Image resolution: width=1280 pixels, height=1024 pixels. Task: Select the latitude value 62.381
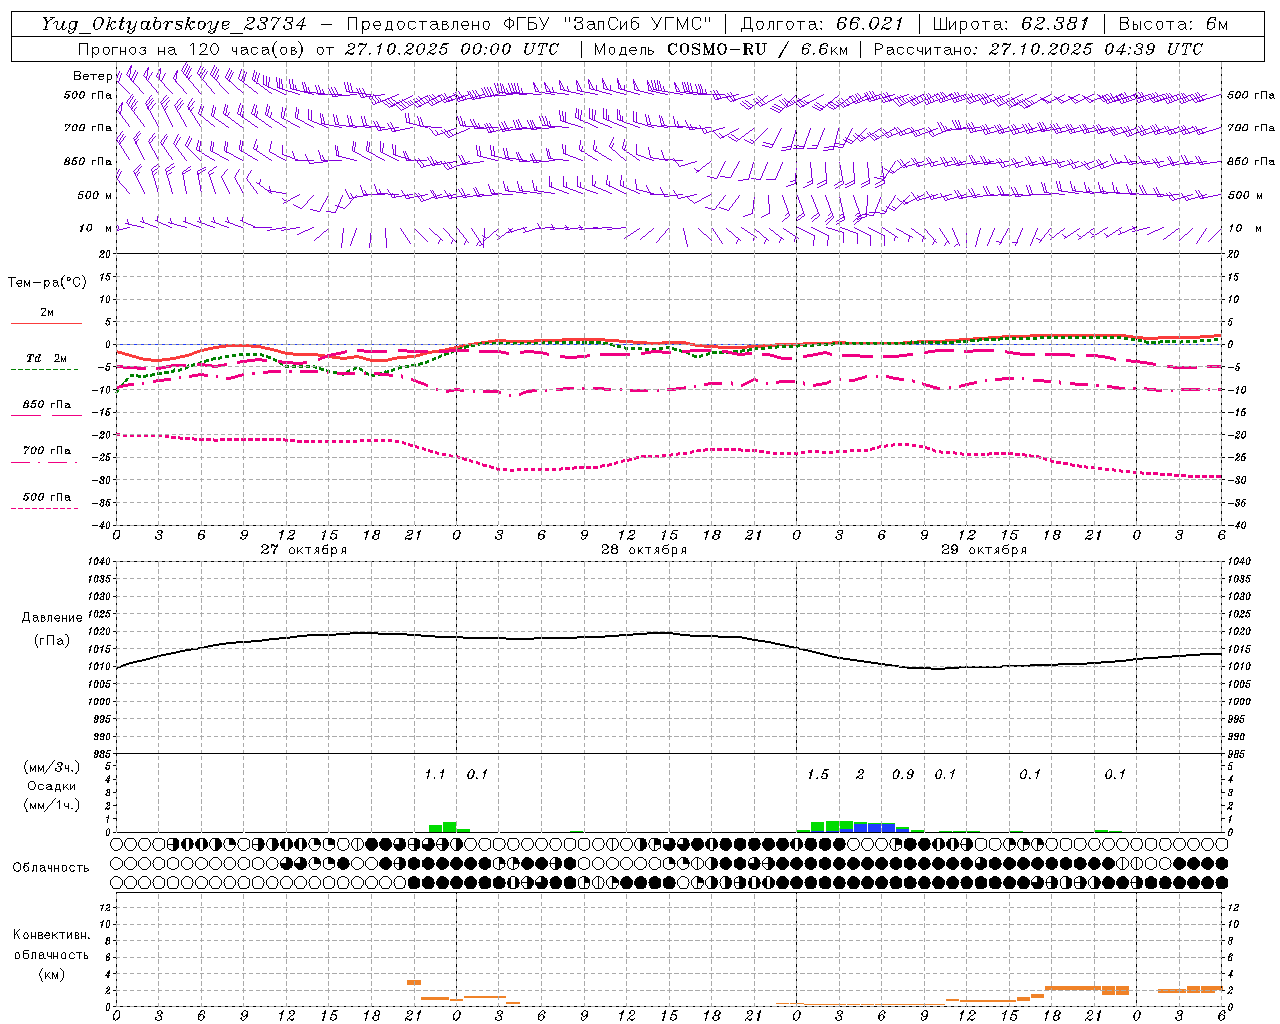pyautogui.click(x=1055, y=24)
